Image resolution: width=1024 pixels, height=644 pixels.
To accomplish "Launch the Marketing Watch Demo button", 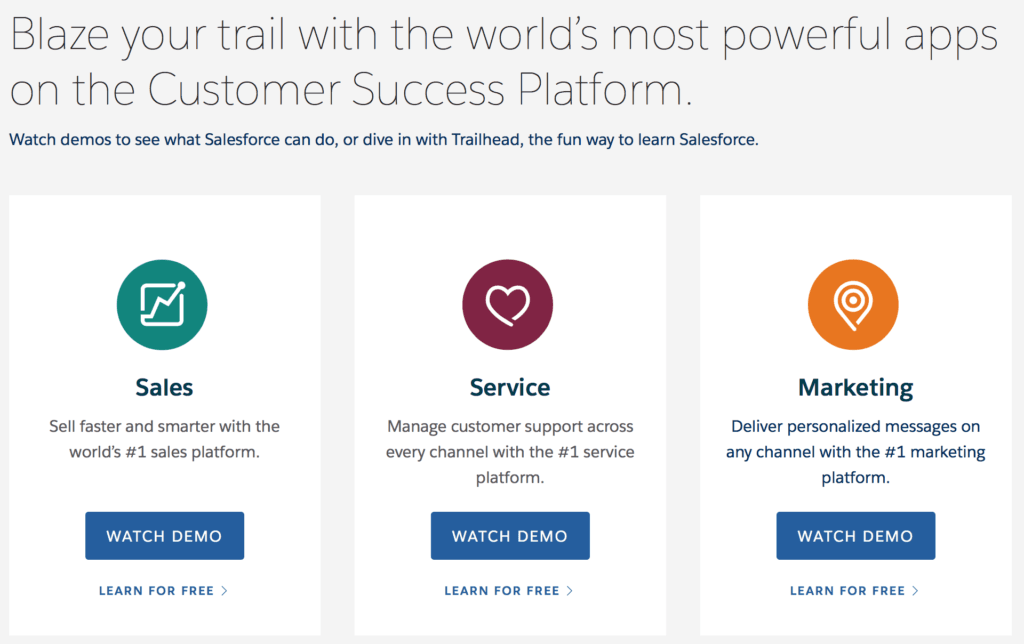I will [x=856, y=536].
